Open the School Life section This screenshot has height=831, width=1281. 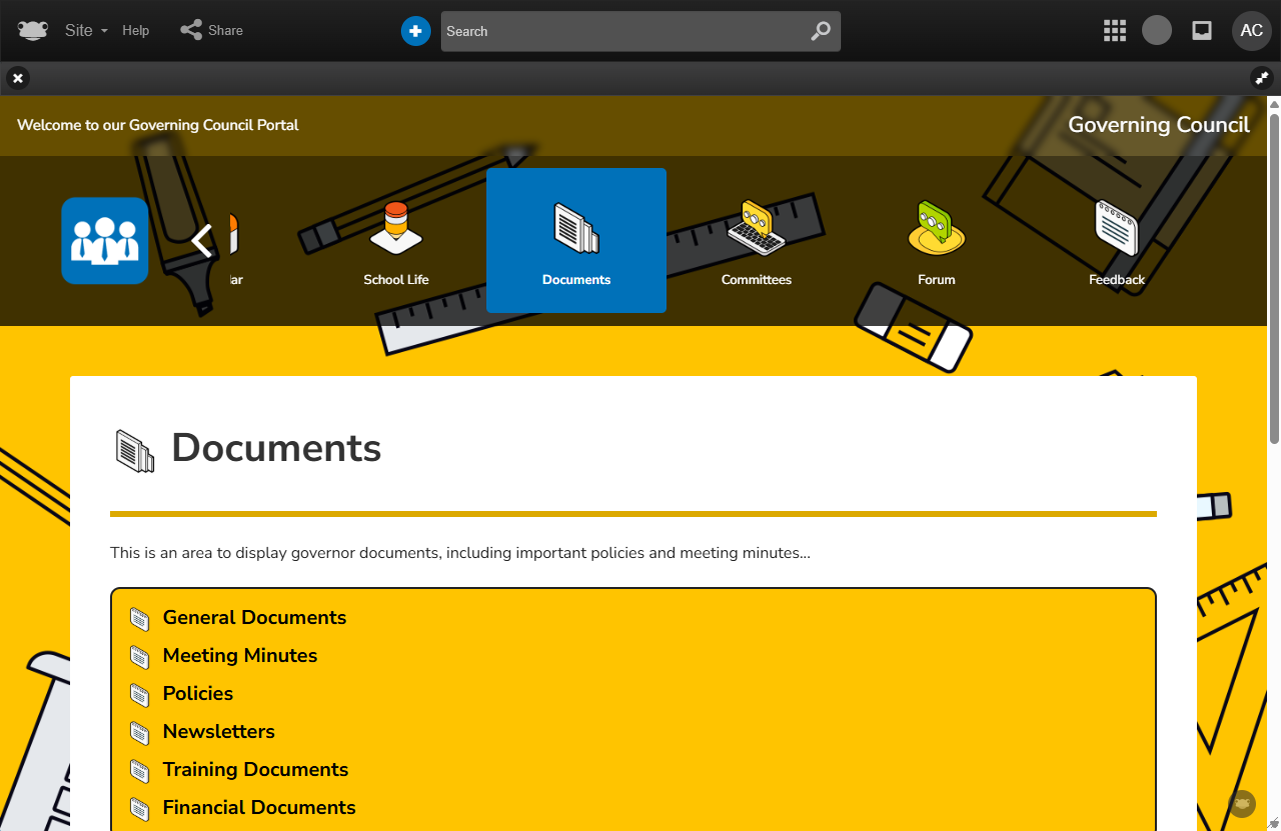[x=396, y=242]
